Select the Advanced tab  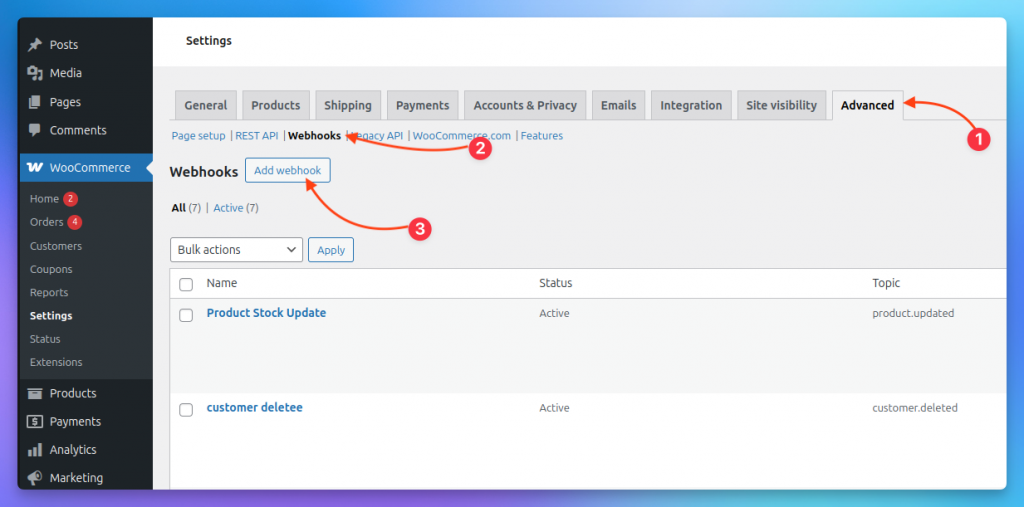[868, 106]
